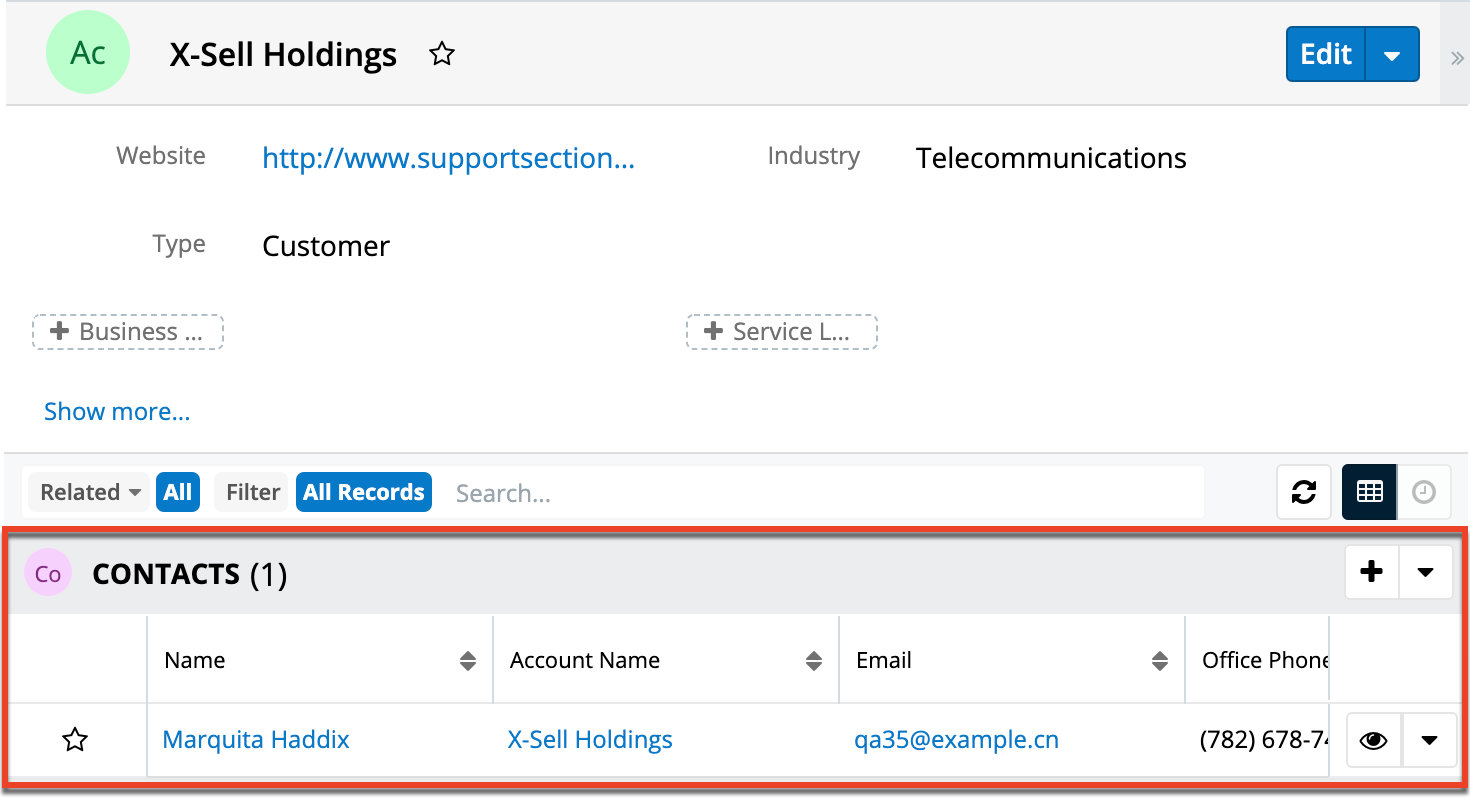Image resolution: width=1470 pixels, height=798 pixels.
Task: Preview Marquita Haddix with eye icon
Action: point(1375,741)
